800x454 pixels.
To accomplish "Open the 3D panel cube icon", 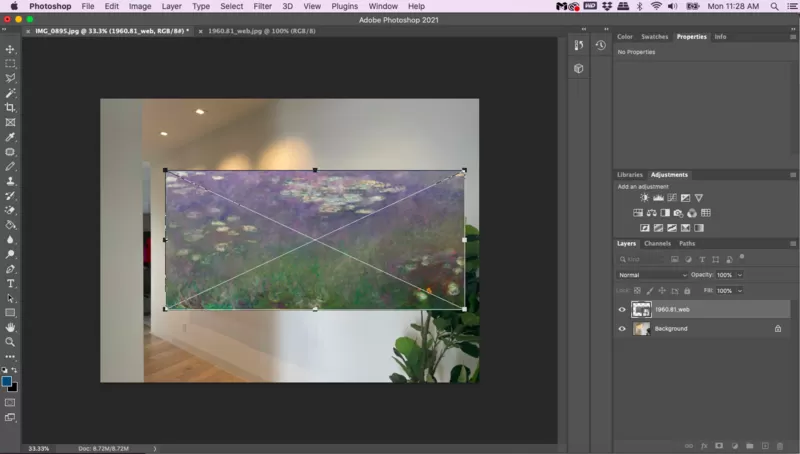I will click(579, 68).
